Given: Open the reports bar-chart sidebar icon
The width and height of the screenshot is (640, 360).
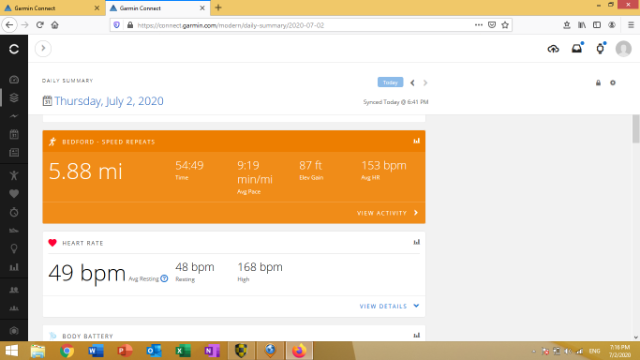Looking at the screenshot, I should (14, 267).
